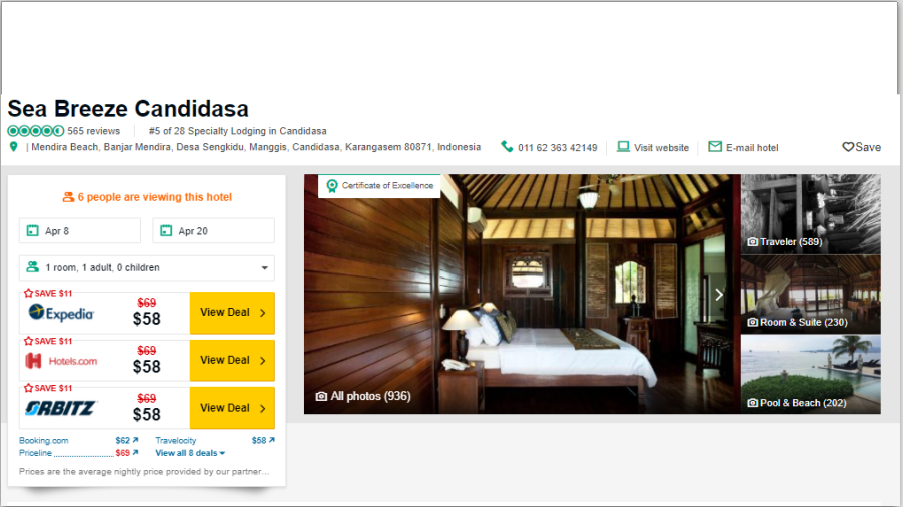
Task: View Deal from Hotels.com
Action: (232, 361)
